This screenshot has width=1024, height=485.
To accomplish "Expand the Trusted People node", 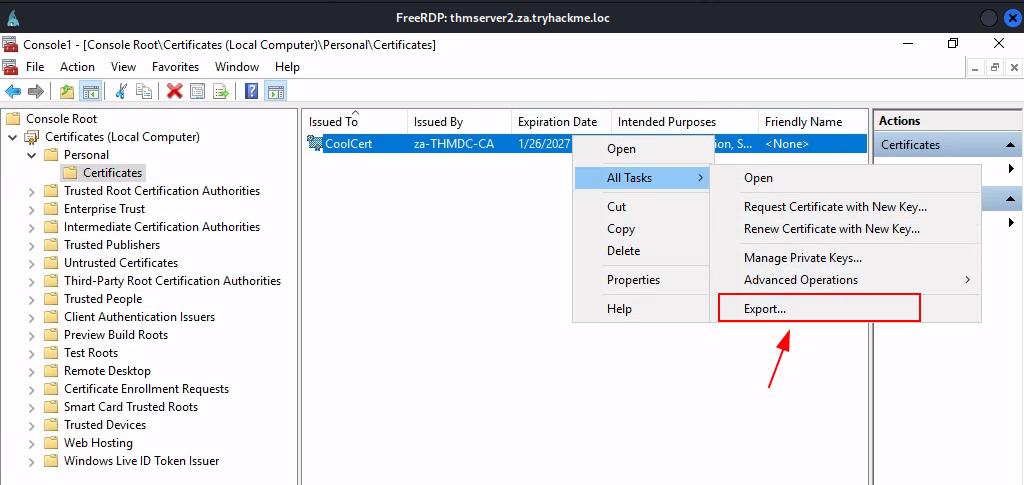I will pos(32,299).
